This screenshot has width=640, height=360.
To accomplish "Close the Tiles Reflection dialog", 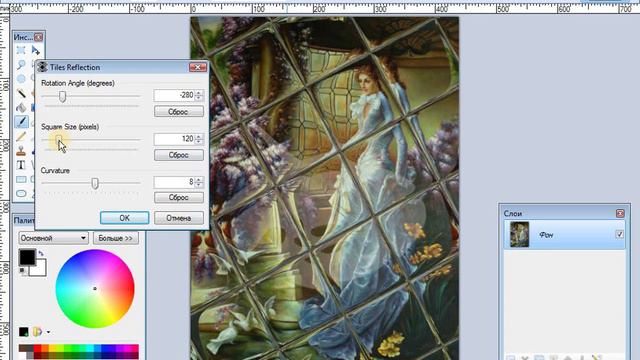I will 198,67.
